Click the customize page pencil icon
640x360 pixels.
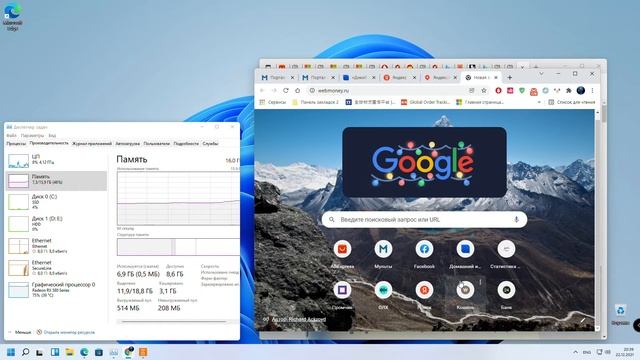coord(583,320)
